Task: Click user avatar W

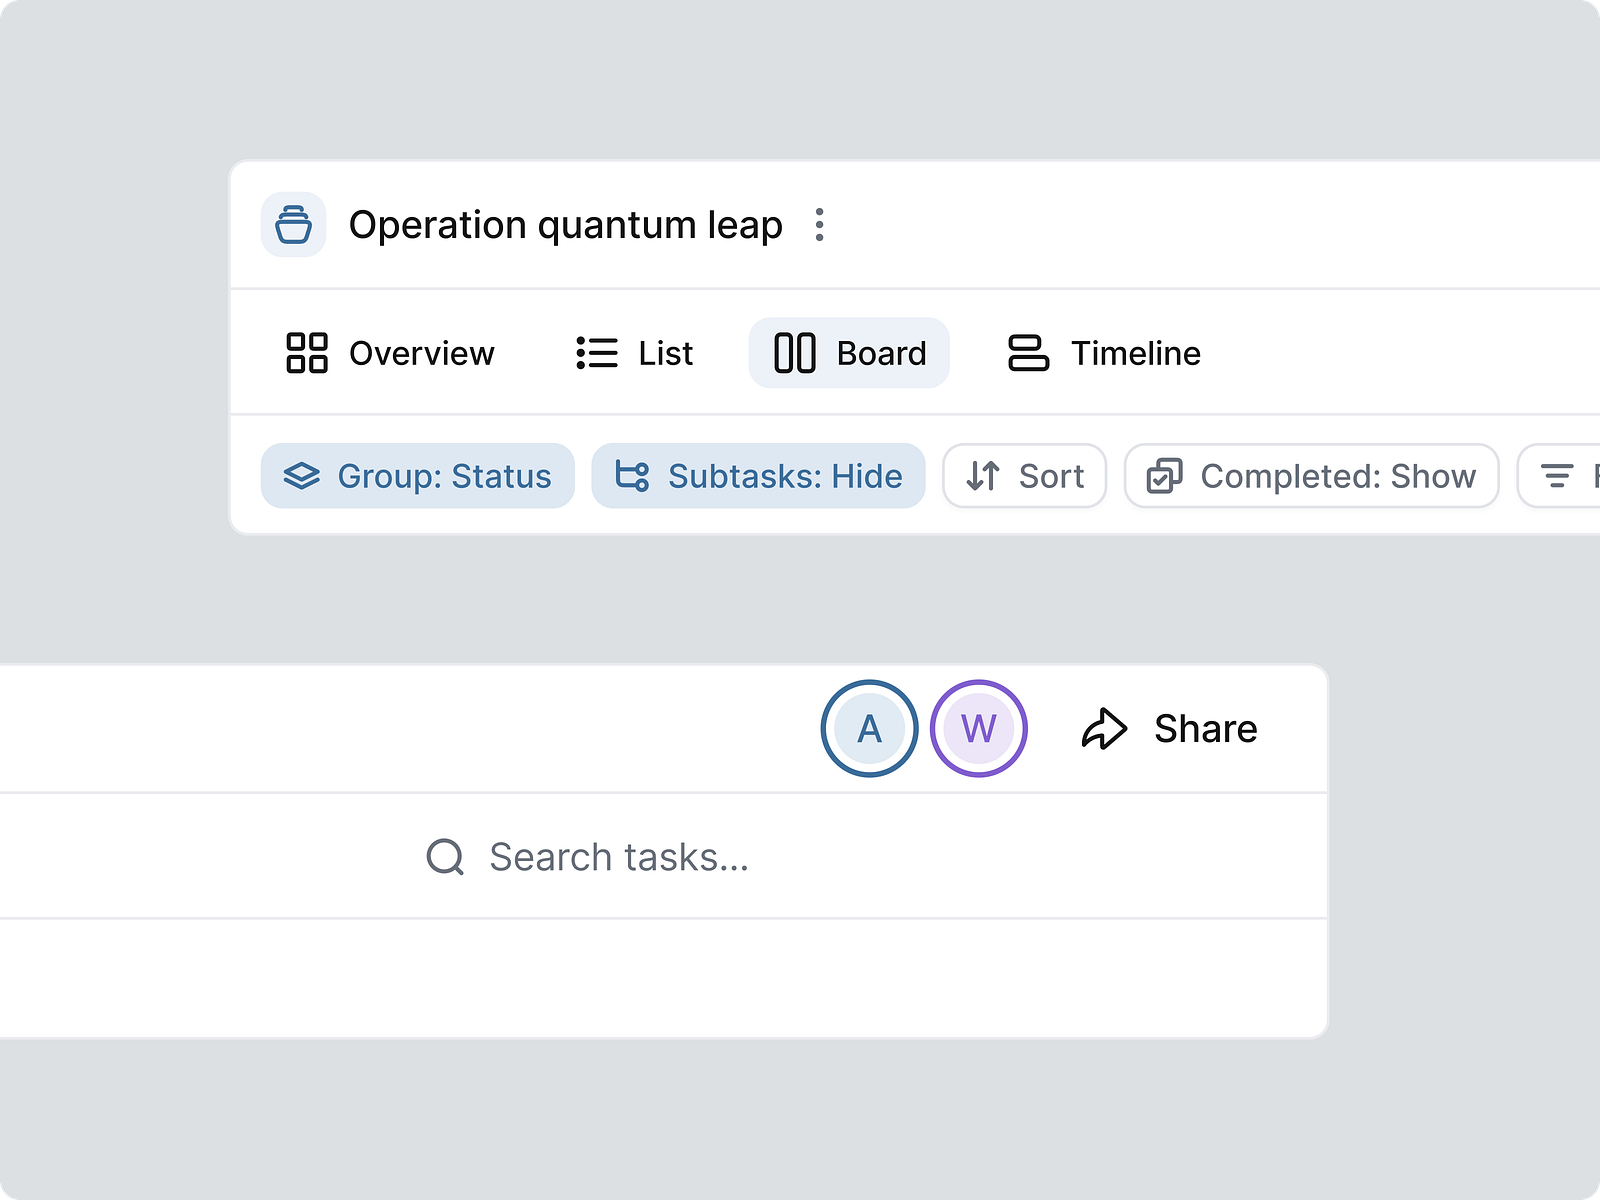Action: 979,728
